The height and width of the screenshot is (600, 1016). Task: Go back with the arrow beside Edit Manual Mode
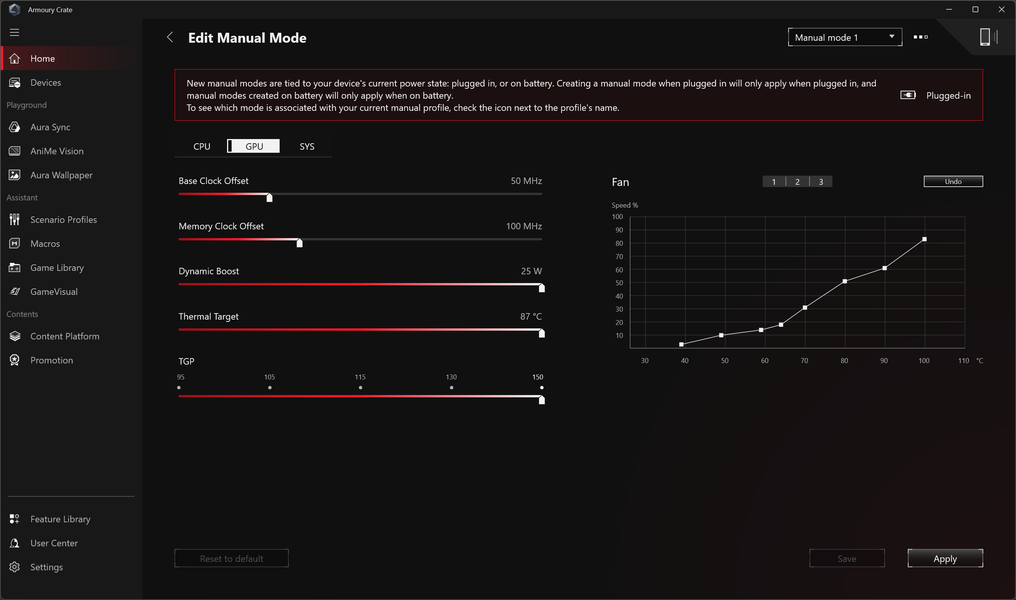(170, 38)
